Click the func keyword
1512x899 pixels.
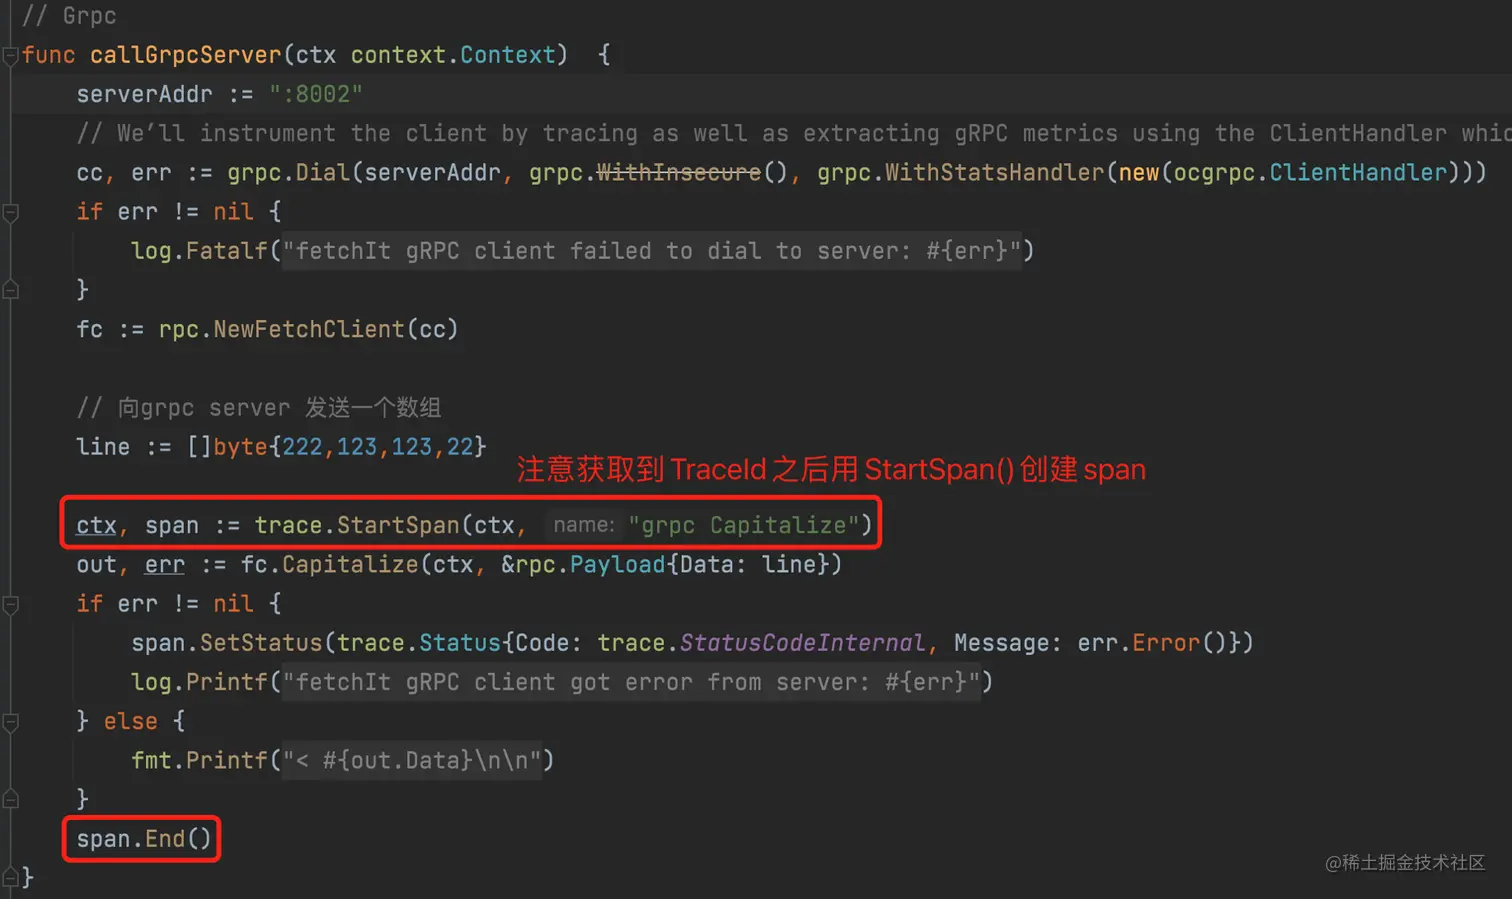click(49, 55)
